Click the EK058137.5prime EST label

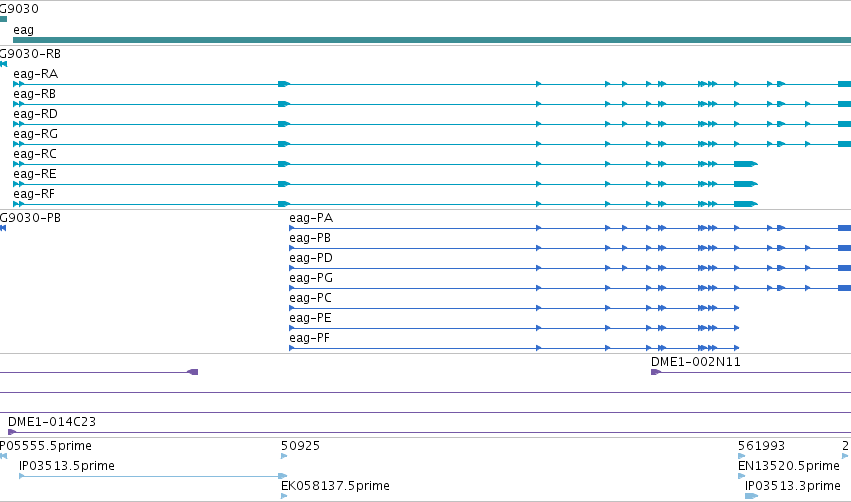(x=335, y=486)
